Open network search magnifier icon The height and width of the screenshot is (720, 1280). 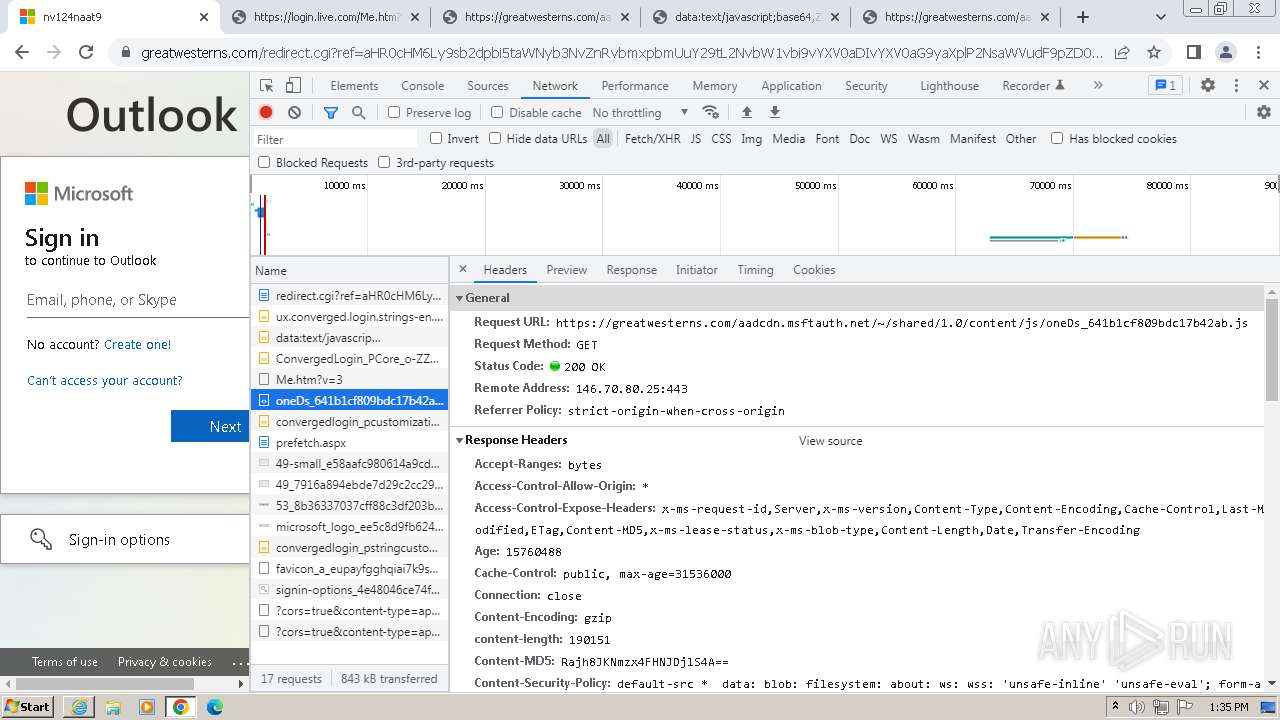coord(359,113)
